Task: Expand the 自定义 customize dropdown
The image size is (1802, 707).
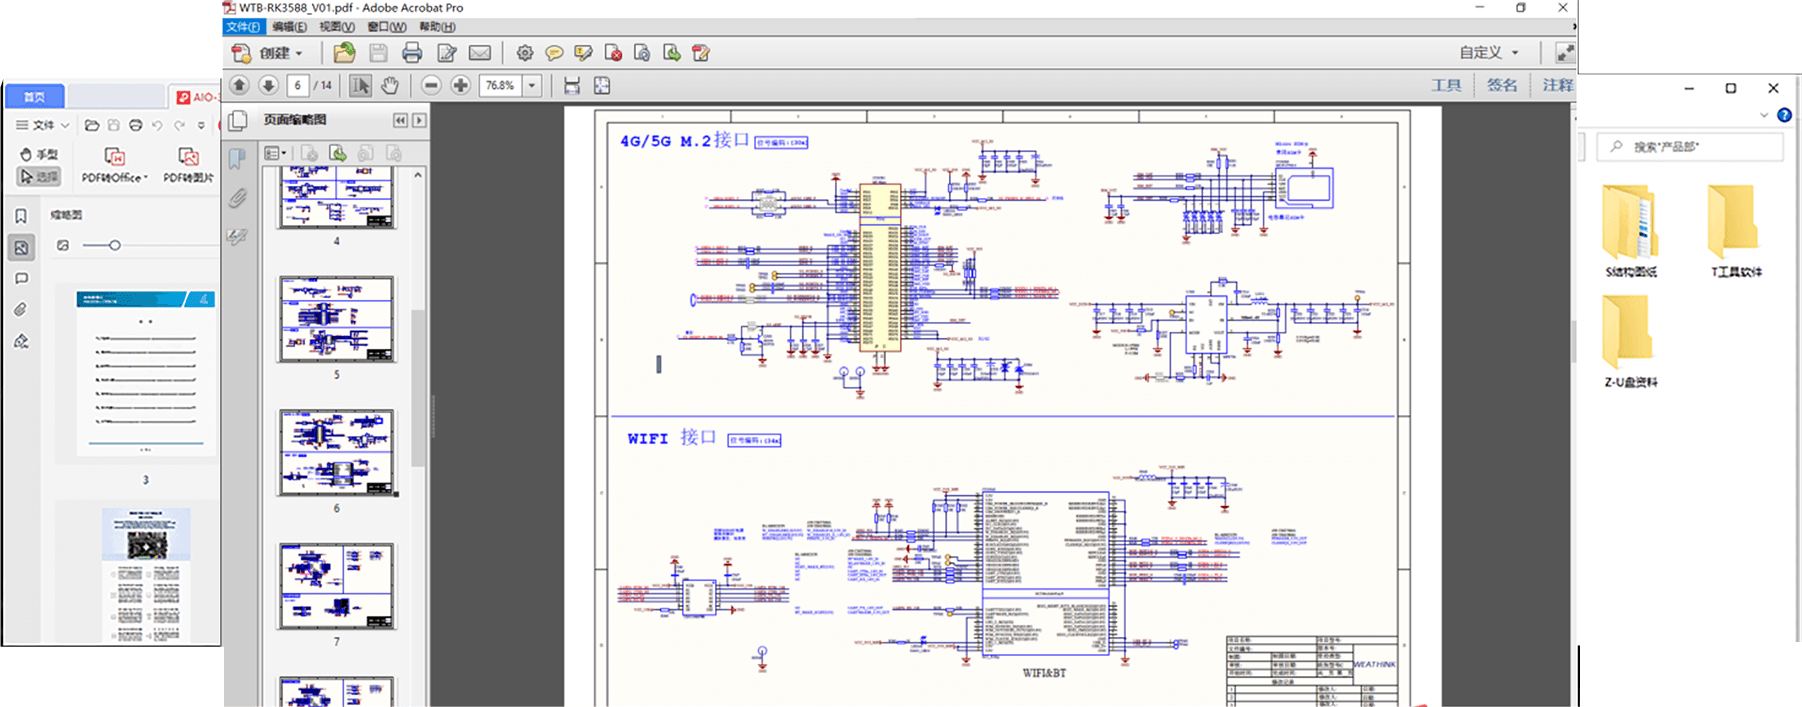Action: [x=1515, y=53]
